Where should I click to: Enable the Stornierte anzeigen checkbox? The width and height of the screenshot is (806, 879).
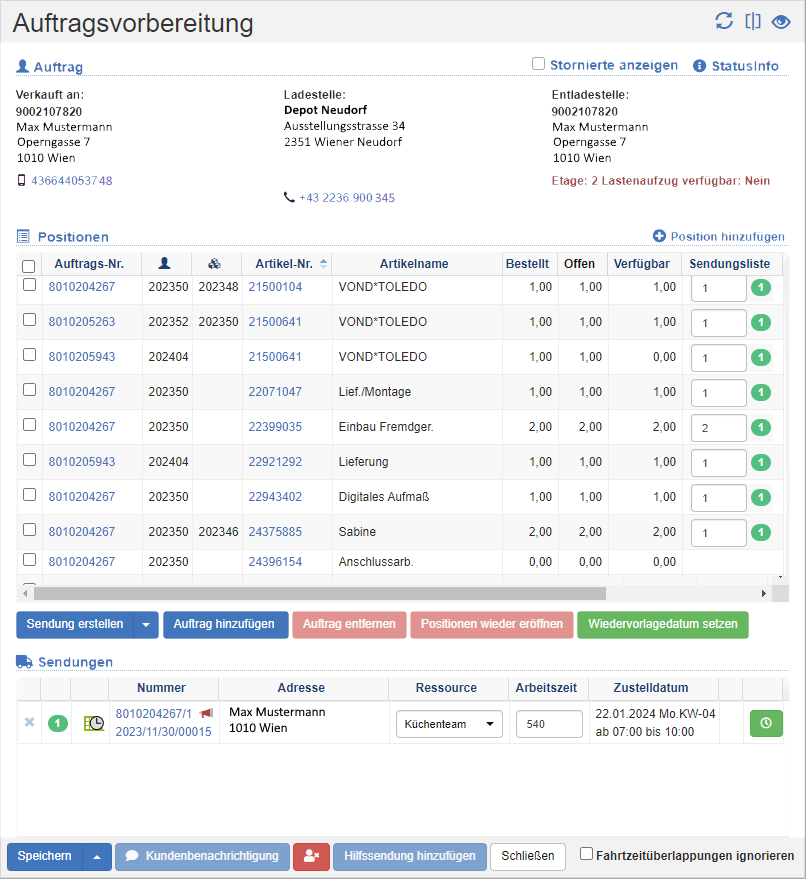tap(538, 64)
